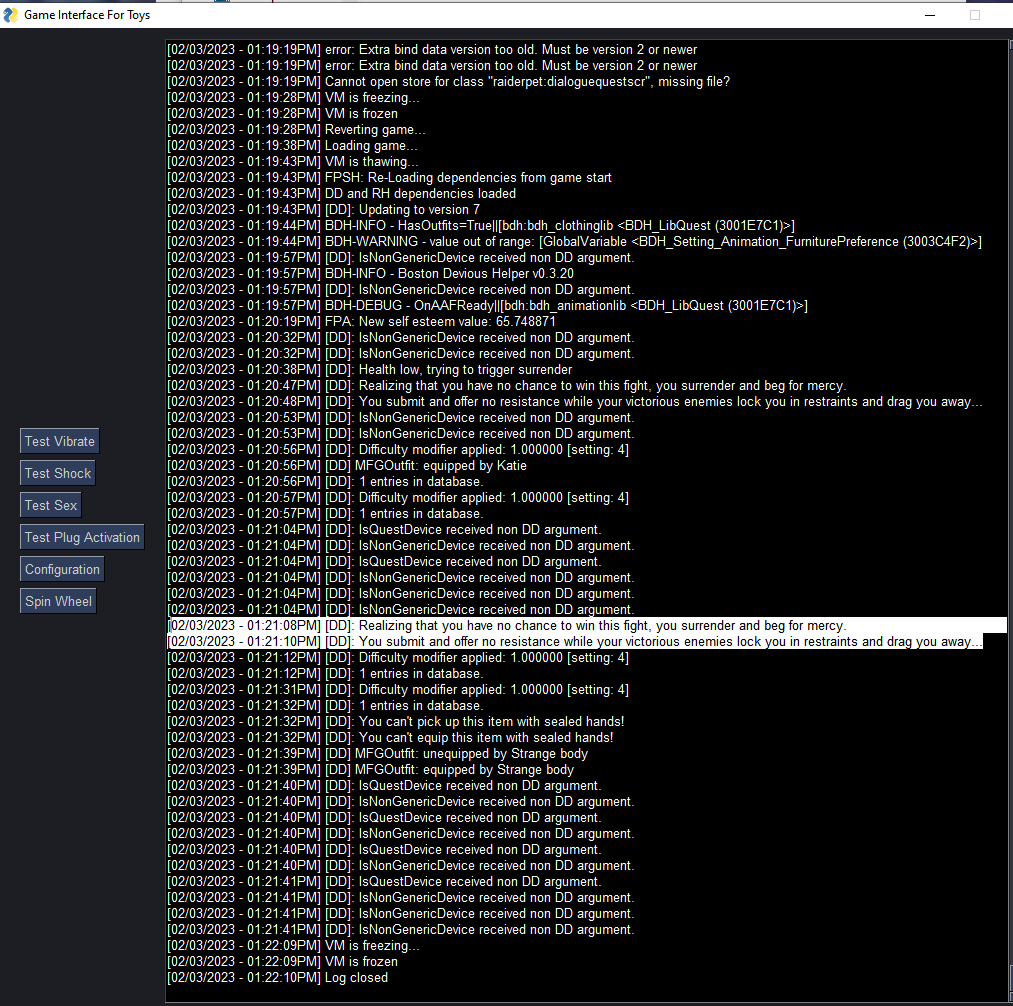Click 'You can't equip this item' line
This screenshot has height=1006, width=1013.
pyautogui.click(x=390, y=737)
